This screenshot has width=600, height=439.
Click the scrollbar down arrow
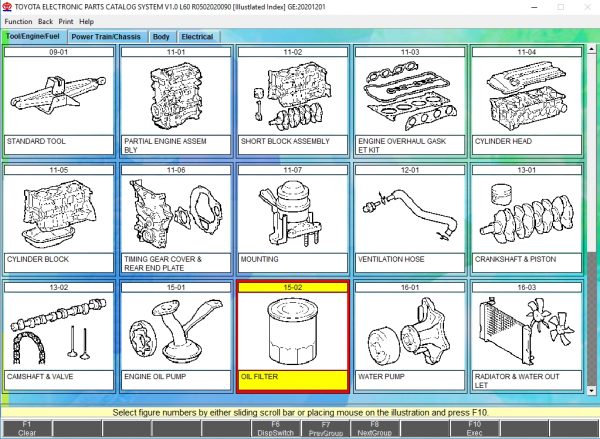[592, 390]
